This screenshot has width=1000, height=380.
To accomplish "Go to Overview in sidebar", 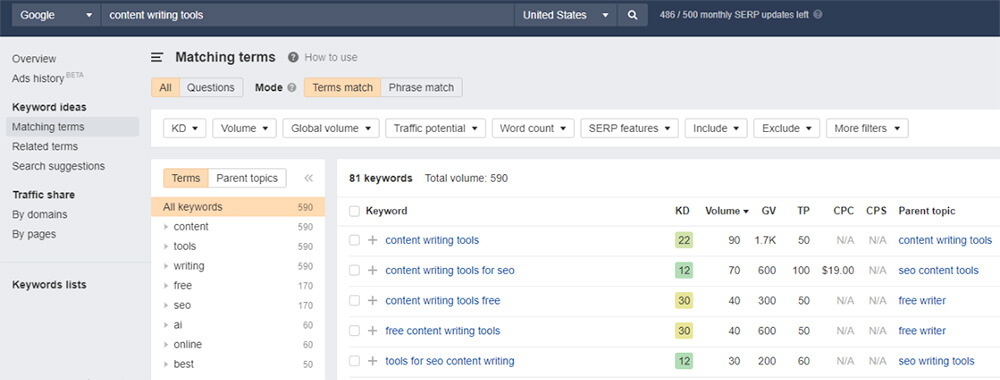I will (x=34, y=59).
